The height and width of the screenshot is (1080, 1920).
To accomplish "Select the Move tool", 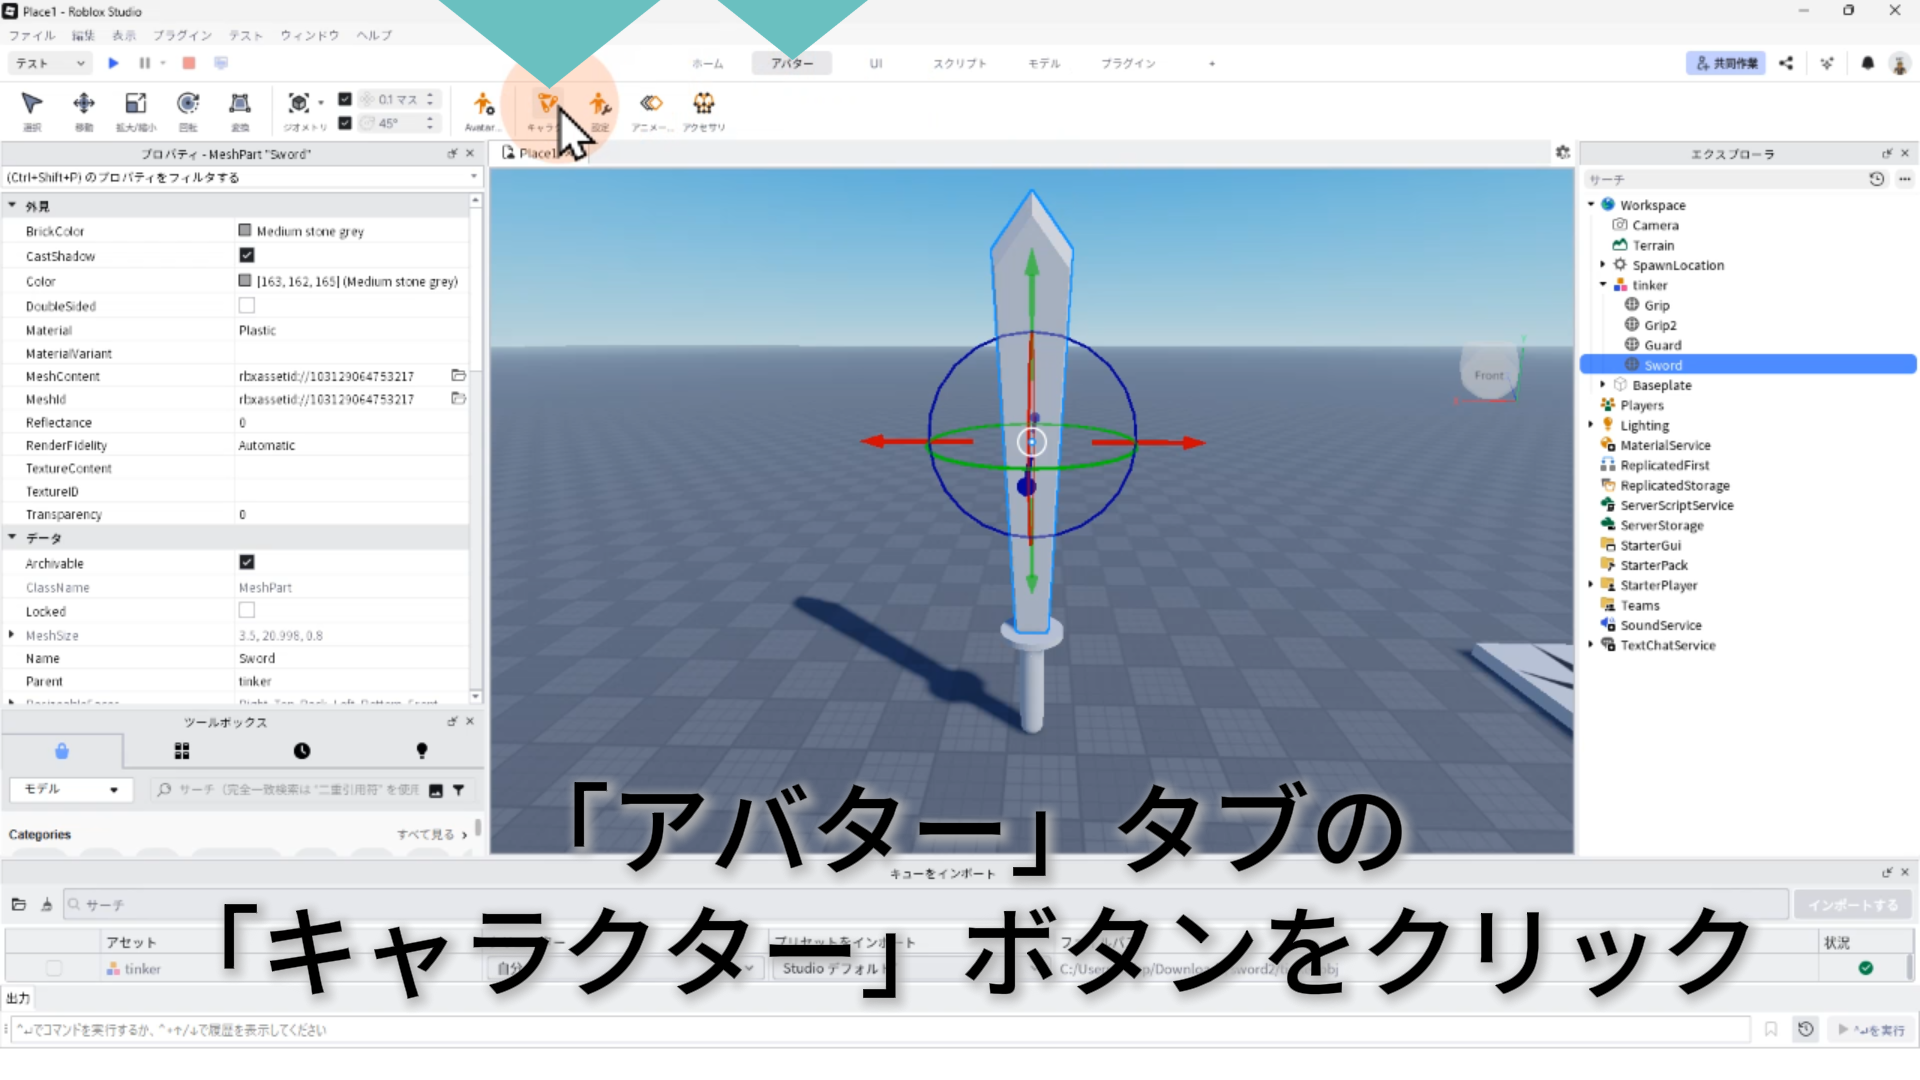I will coord(84,104).
